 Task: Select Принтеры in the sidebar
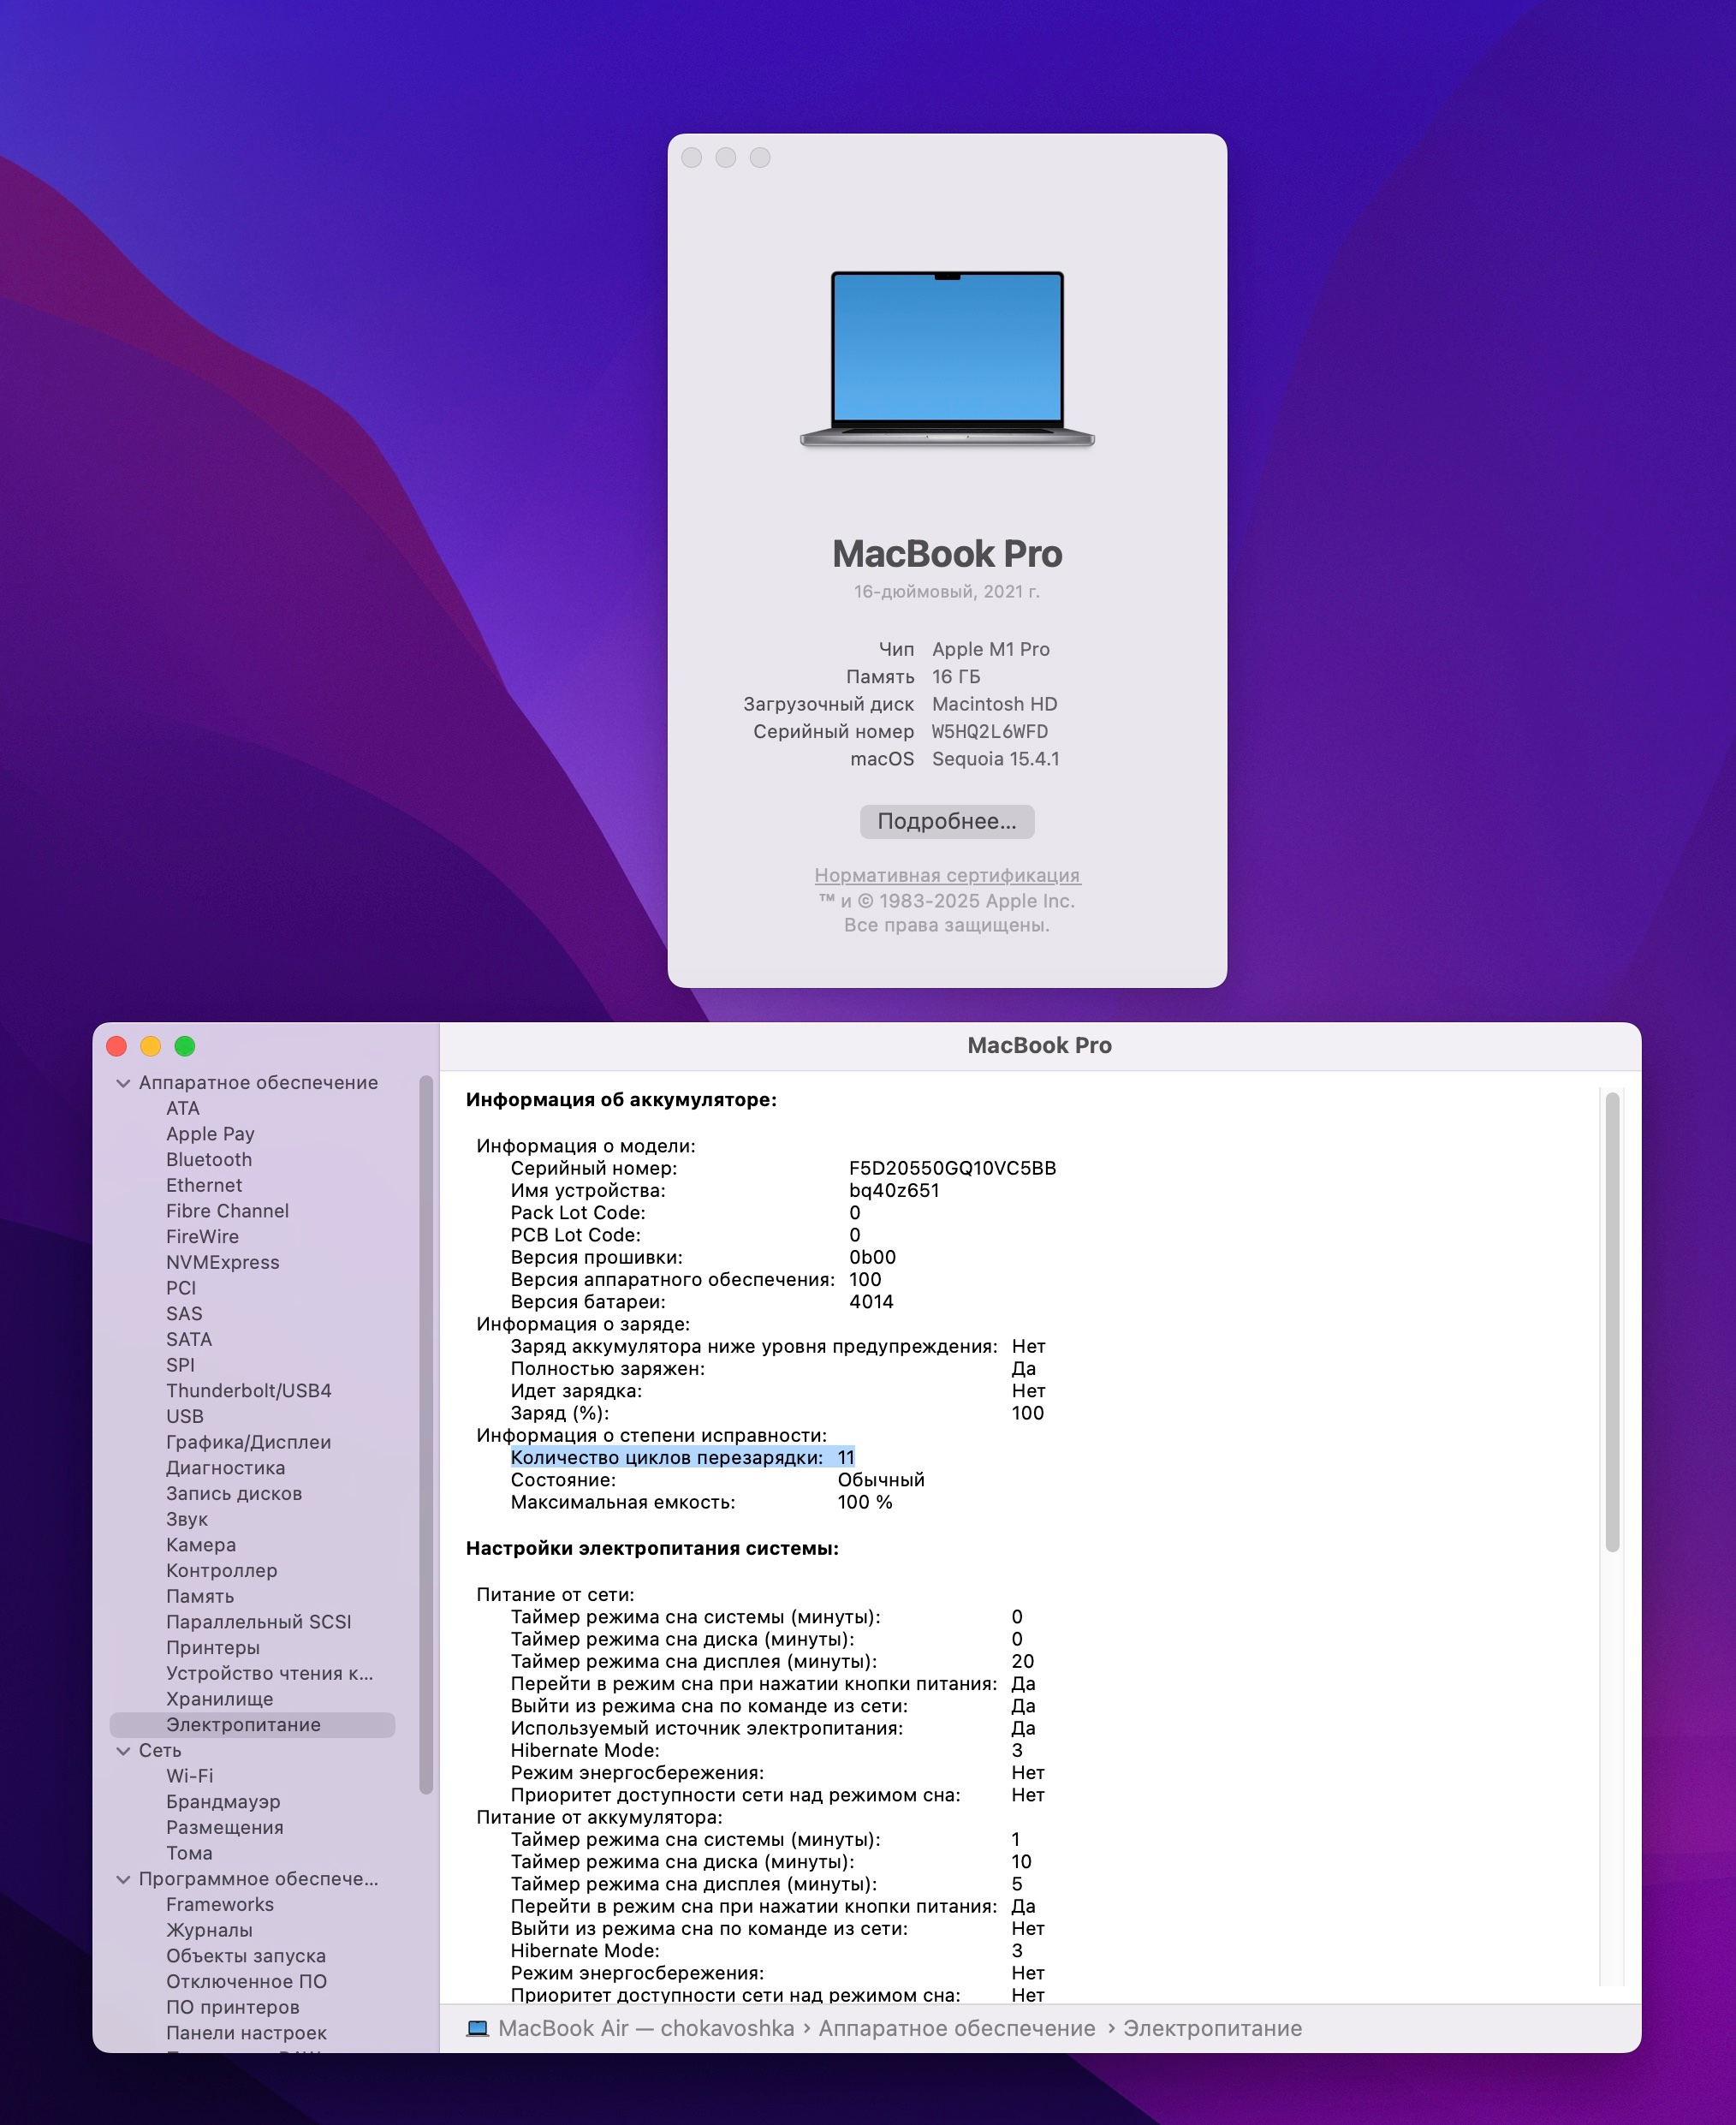tap(213, 1647)
